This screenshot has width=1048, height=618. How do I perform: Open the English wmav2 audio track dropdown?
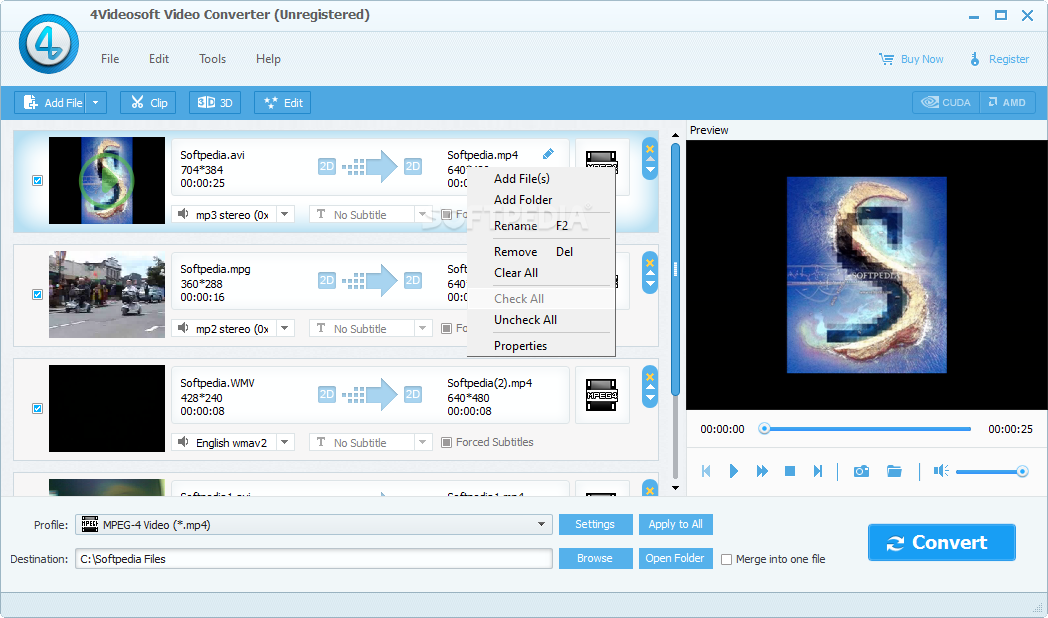pyautogui.click(x=285, y=442)
